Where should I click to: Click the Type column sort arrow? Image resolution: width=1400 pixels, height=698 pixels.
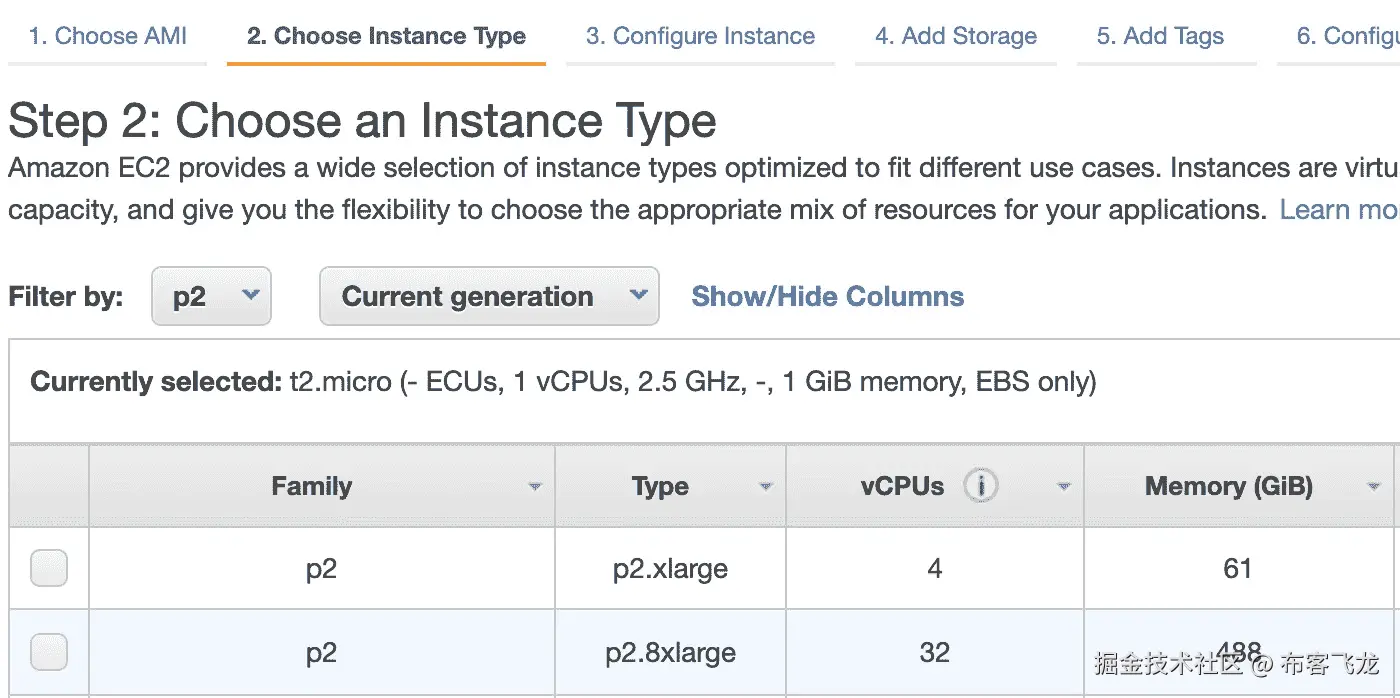(x=766, y=487)
